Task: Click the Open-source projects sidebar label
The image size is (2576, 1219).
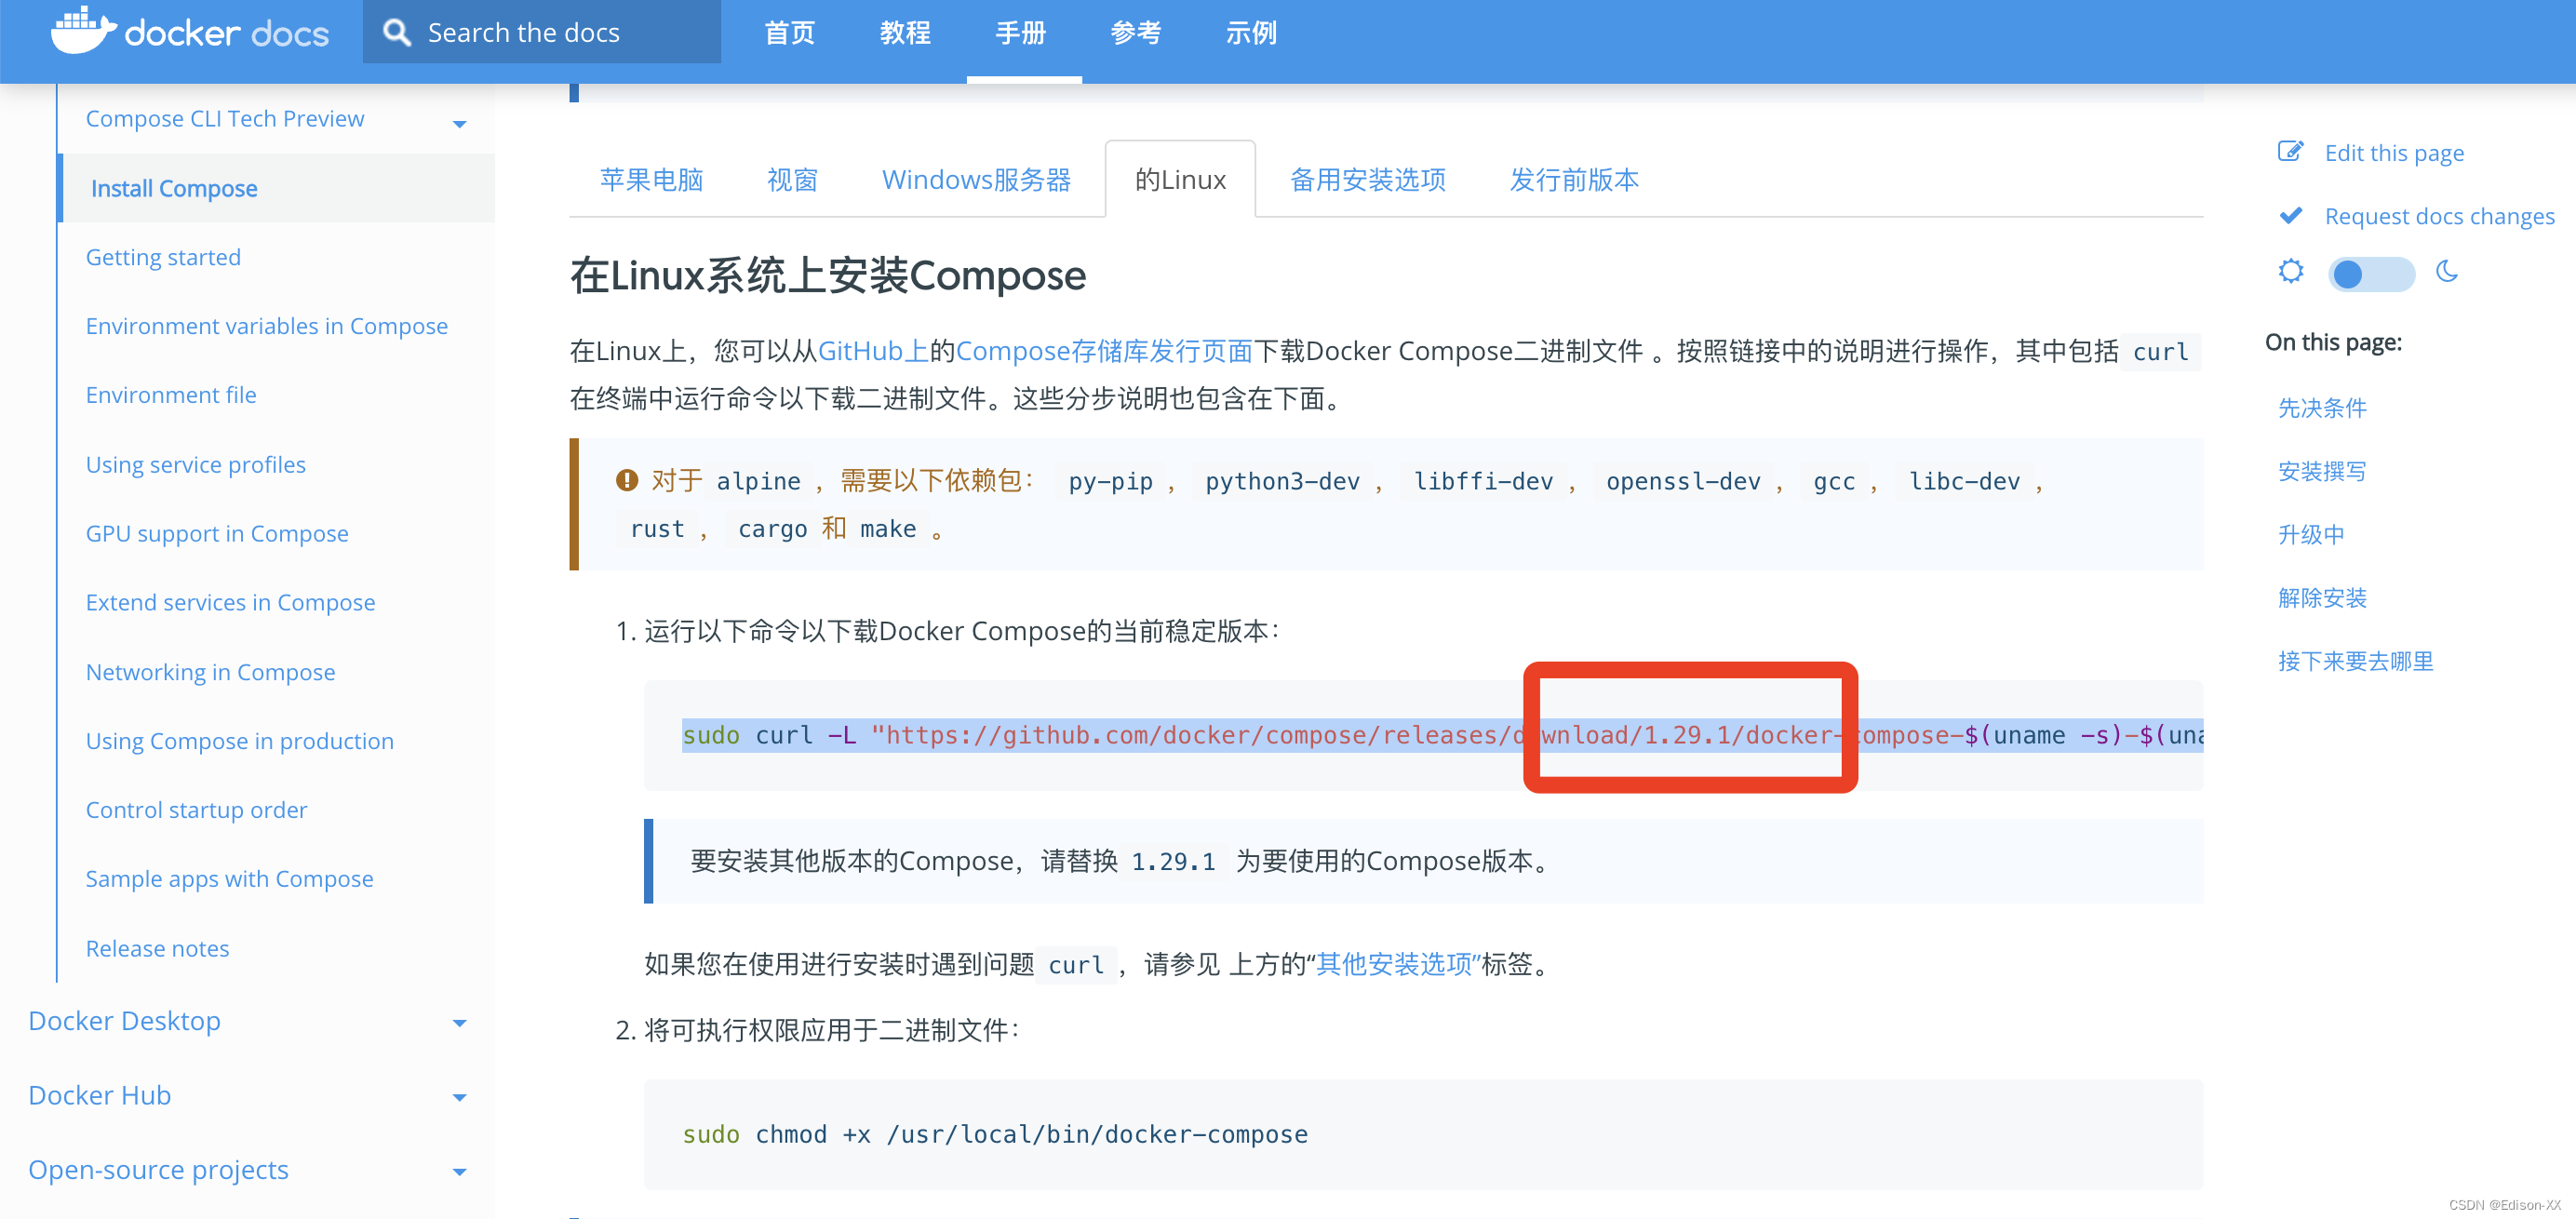Action: pyautogui.click(x=158, y=1170)
